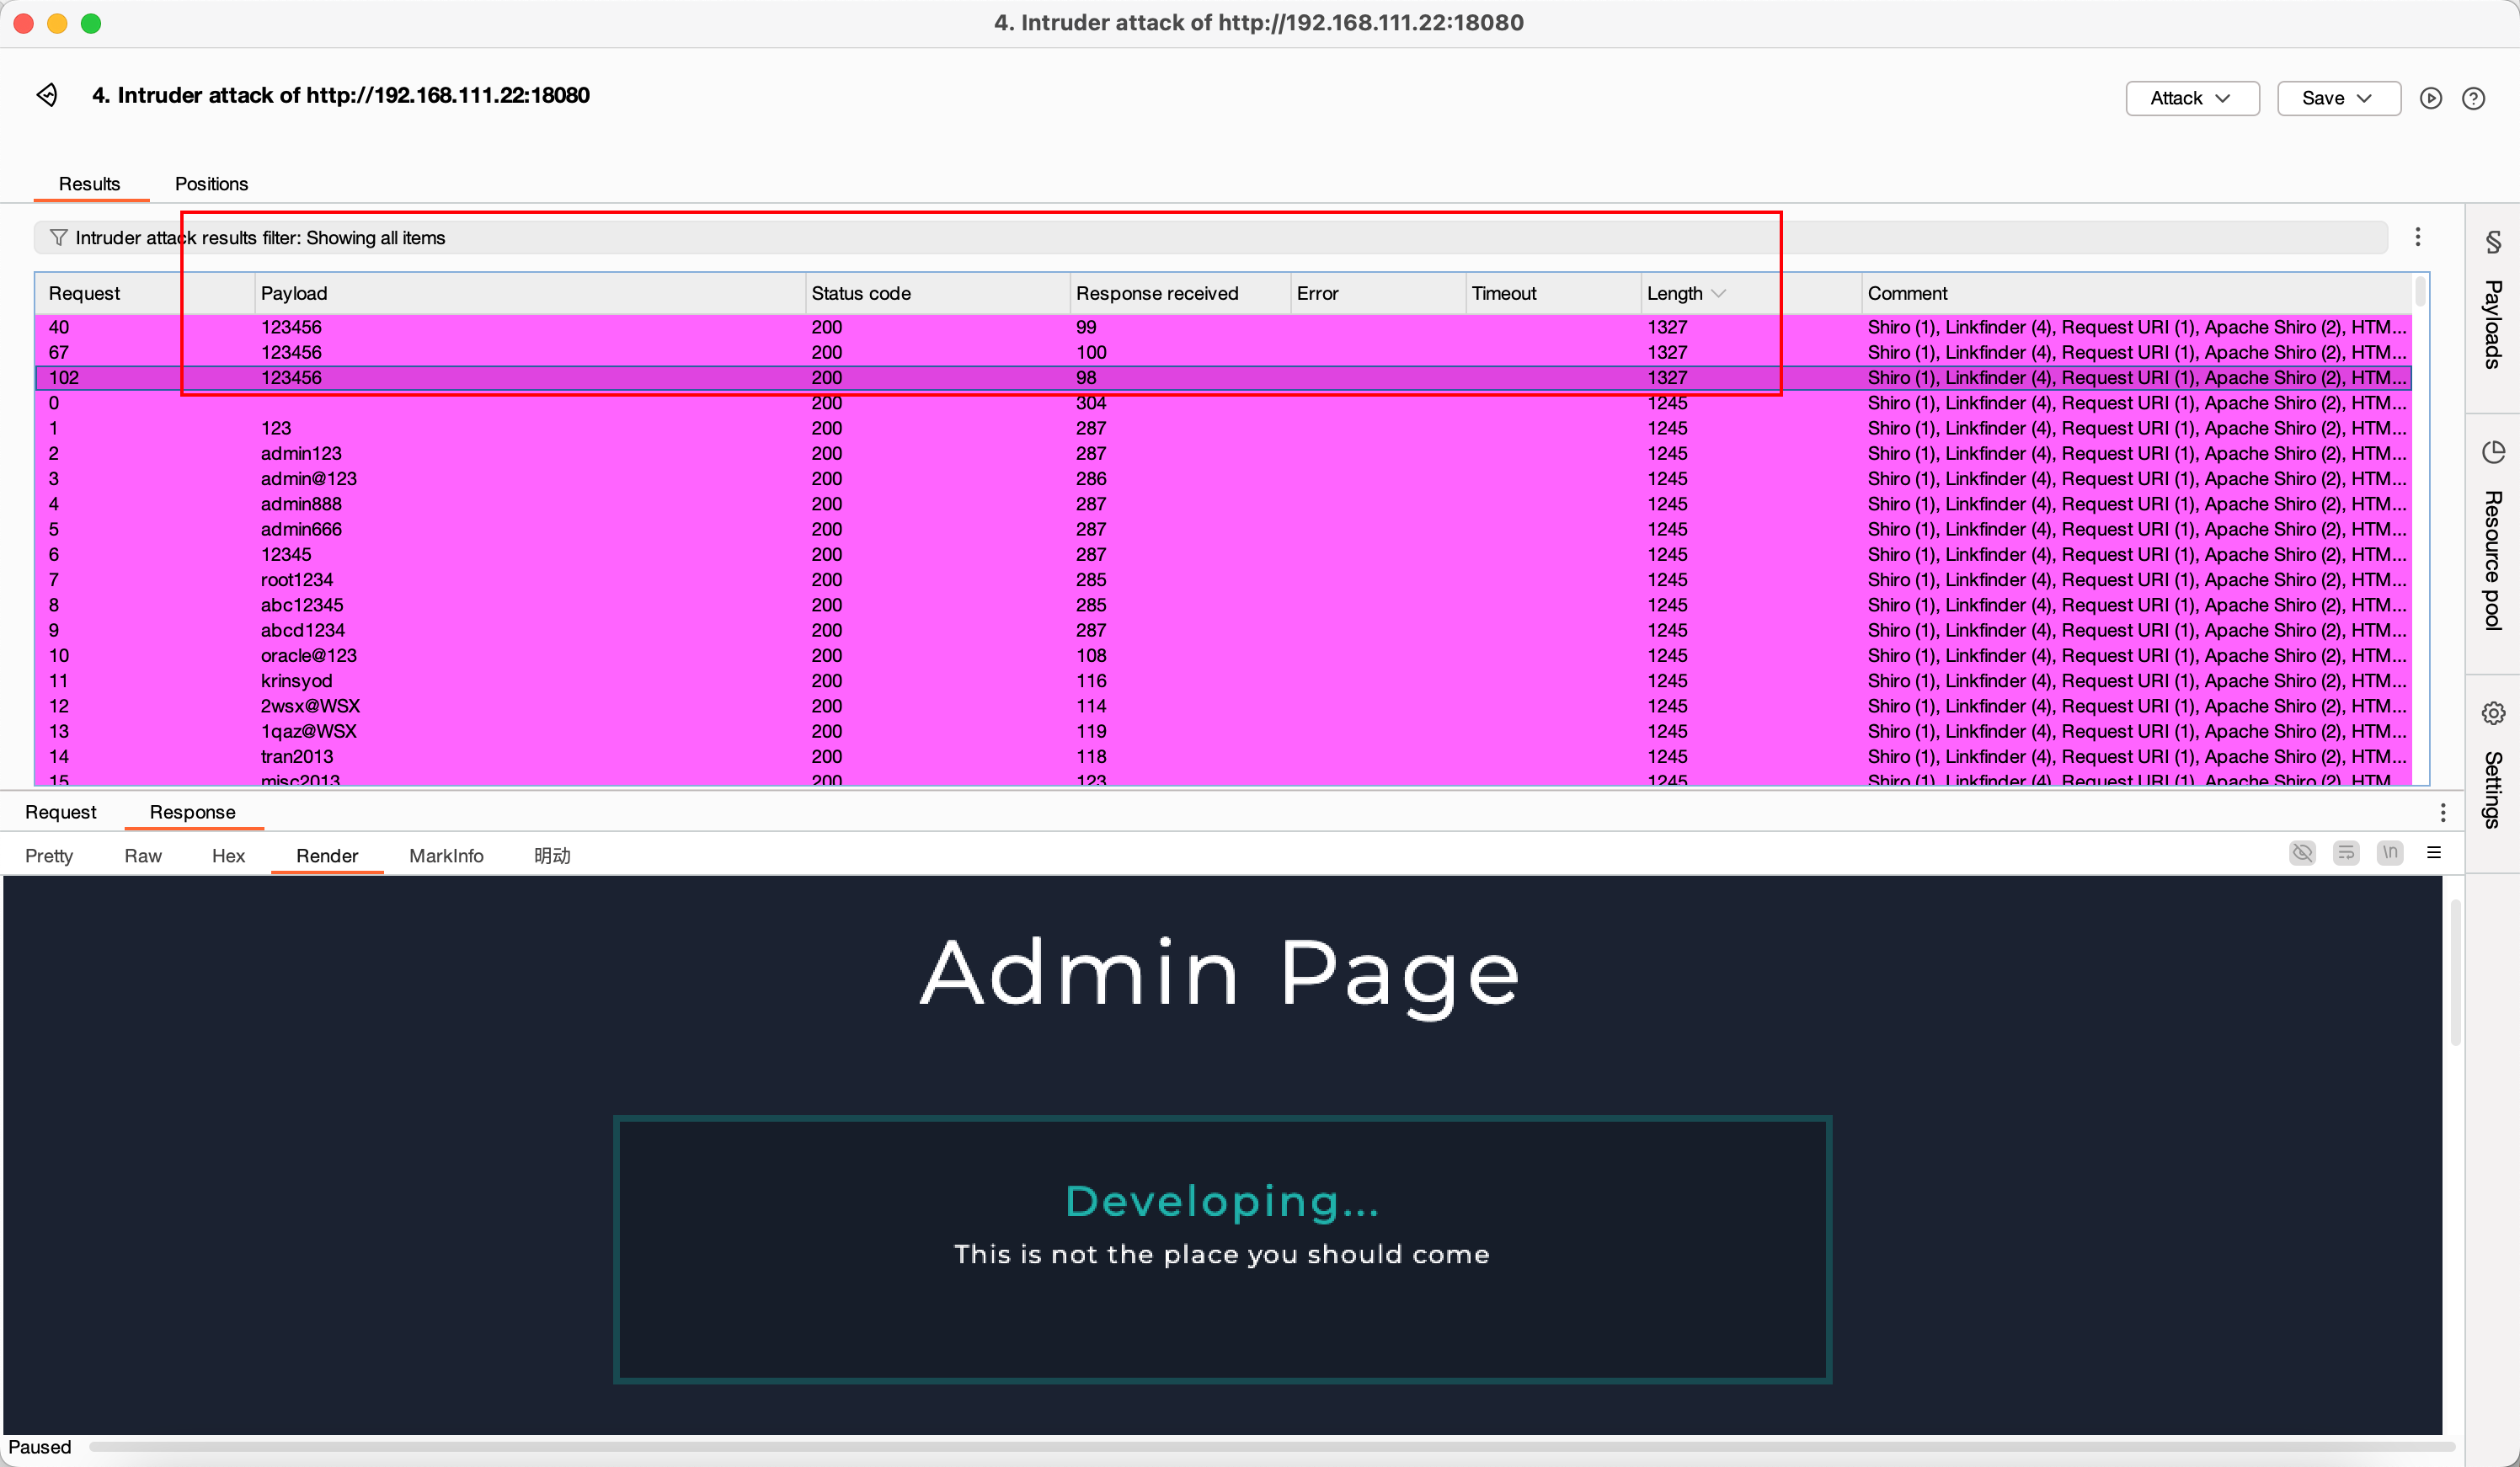Toggle show non-printable \n characters
Image resolution: width=2520 pixels, height=1467 pixels.
2390,853
